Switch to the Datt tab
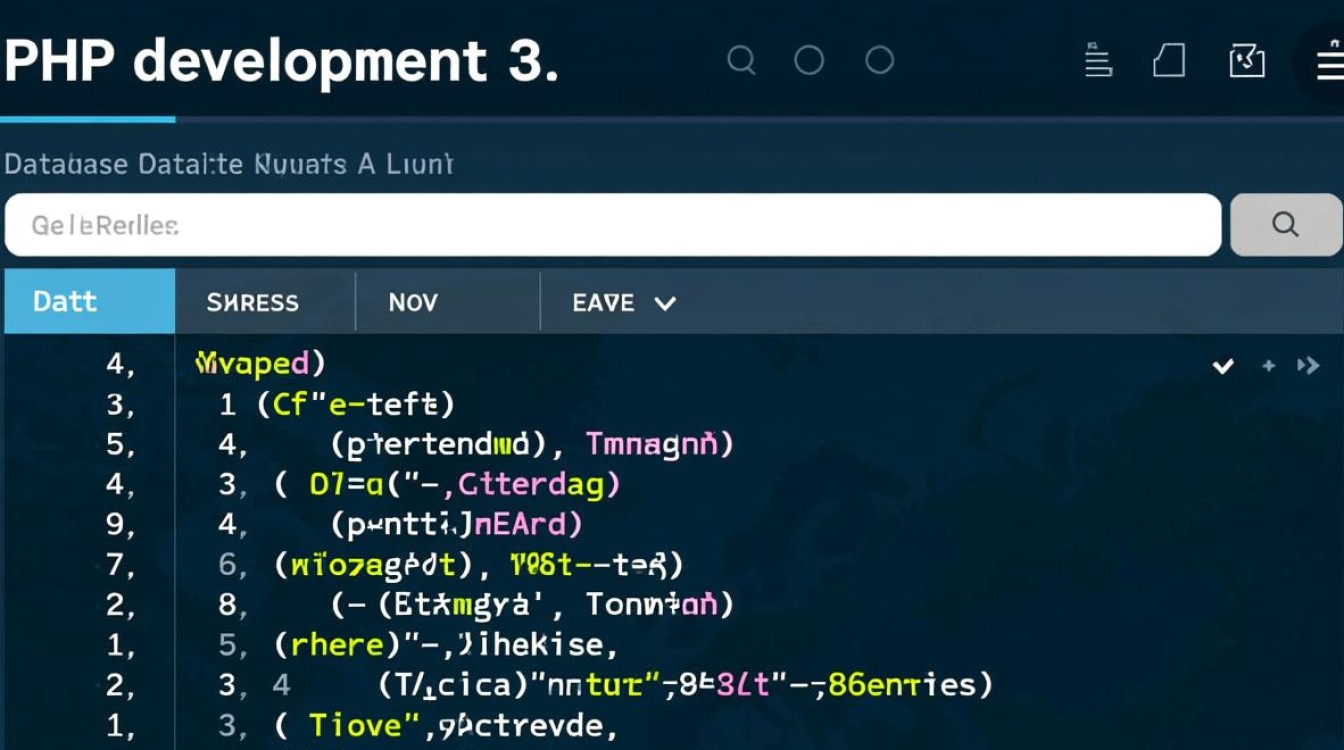This screenshot has height=750, width=1344. coord(89,301)
